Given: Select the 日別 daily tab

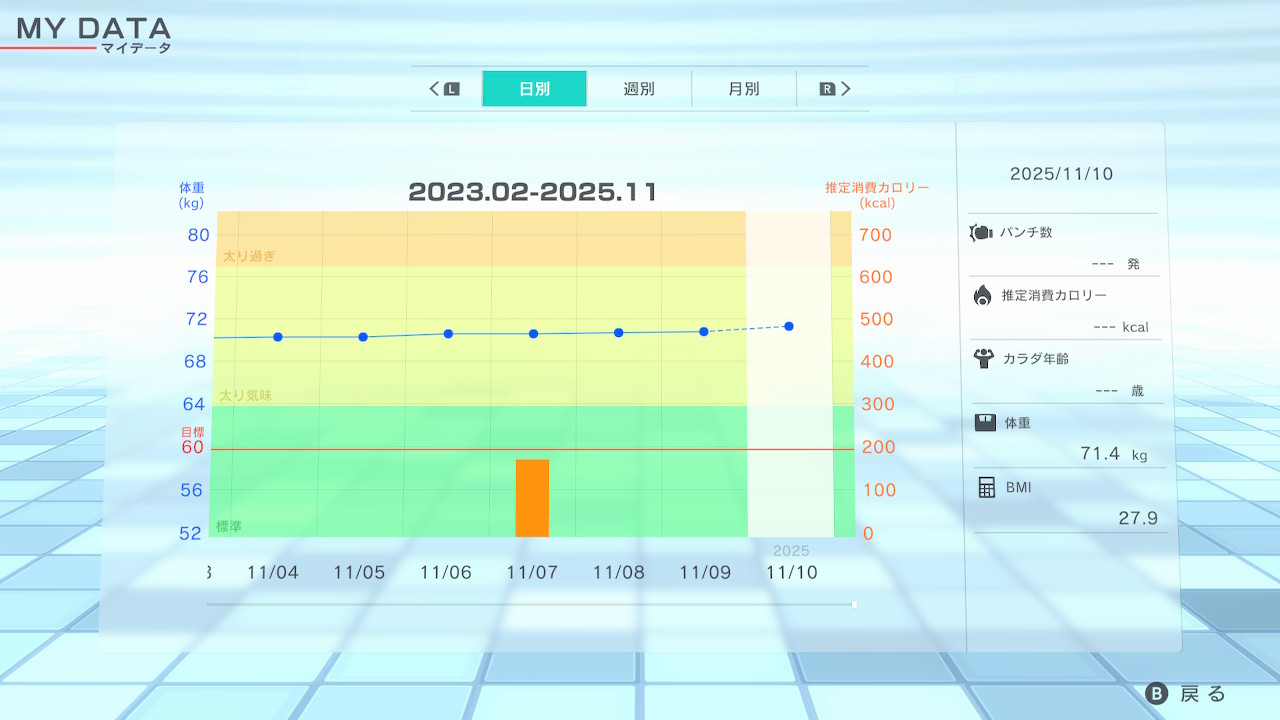Looking at the screenshot, I should click(534, 89).
